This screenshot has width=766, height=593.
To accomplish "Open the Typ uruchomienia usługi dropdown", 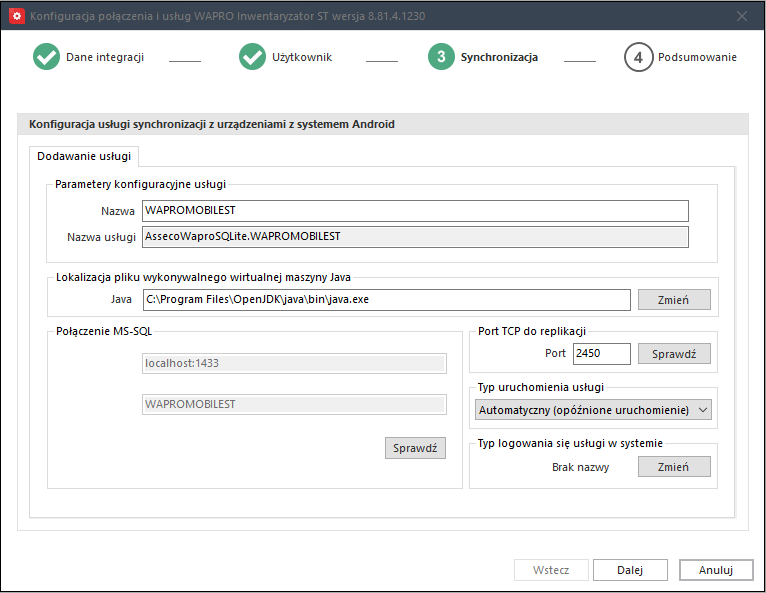I will point(593,410).
